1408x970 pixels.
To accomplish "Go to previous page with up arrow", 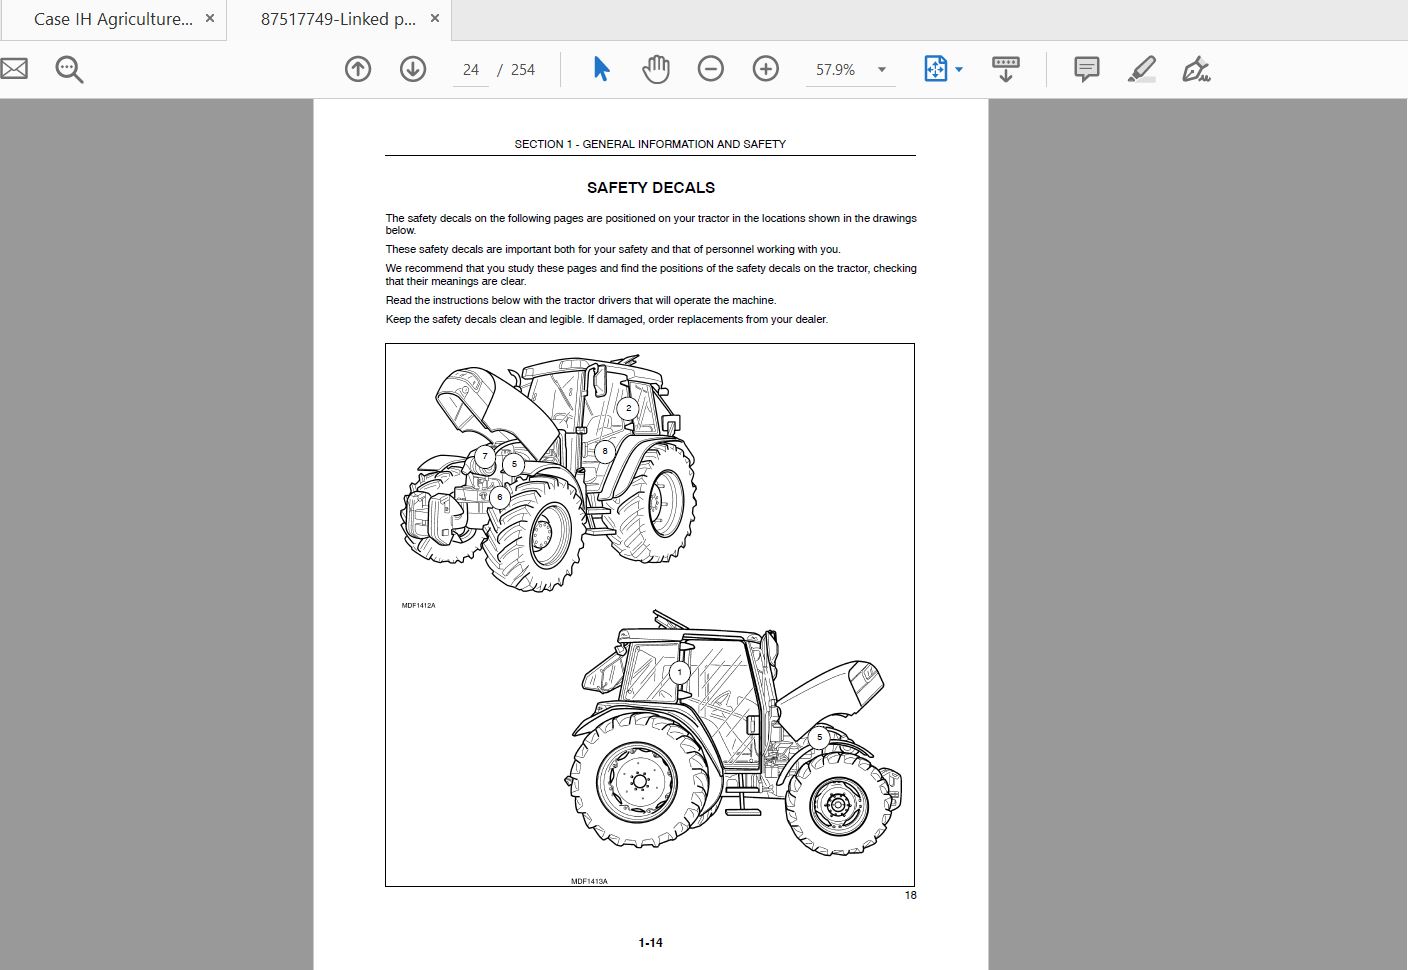I will click(x=358, y=69).
